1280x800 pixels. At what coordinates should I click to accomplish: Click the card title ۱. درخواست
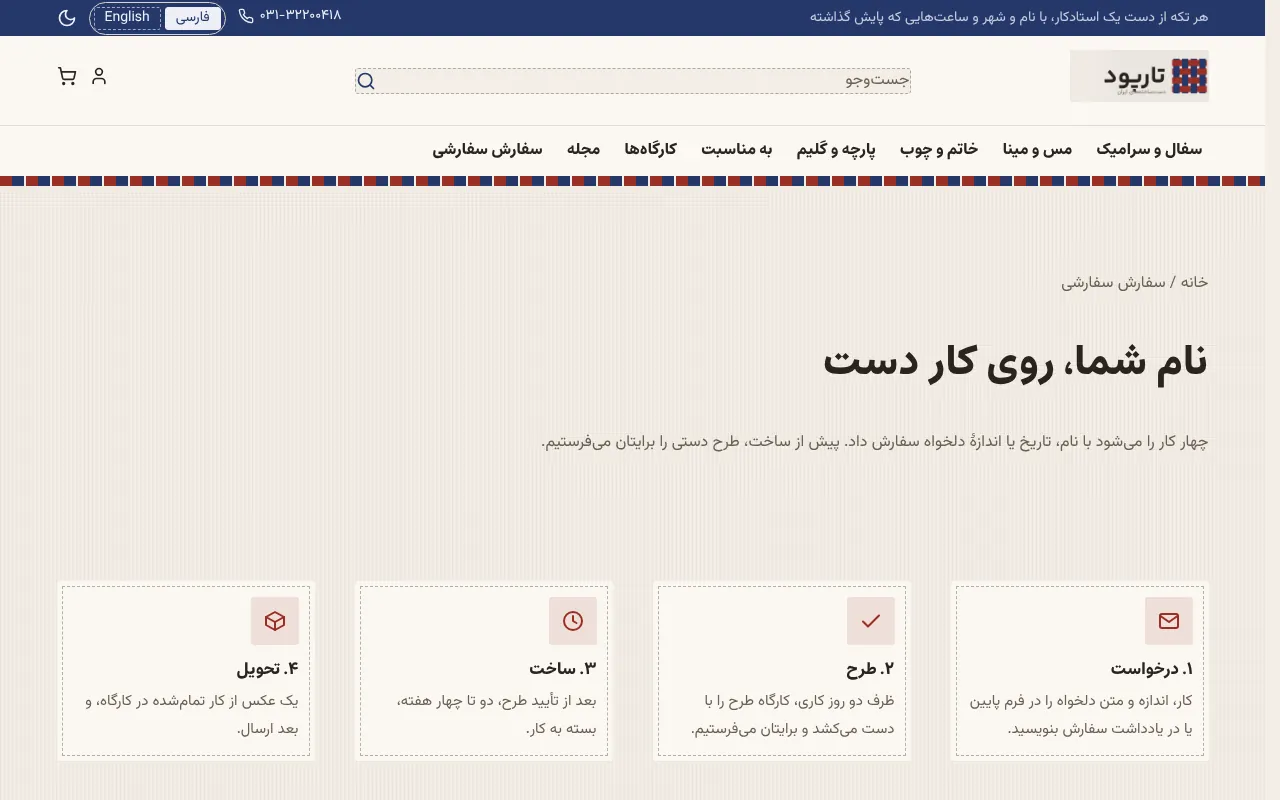(1152, 669)
